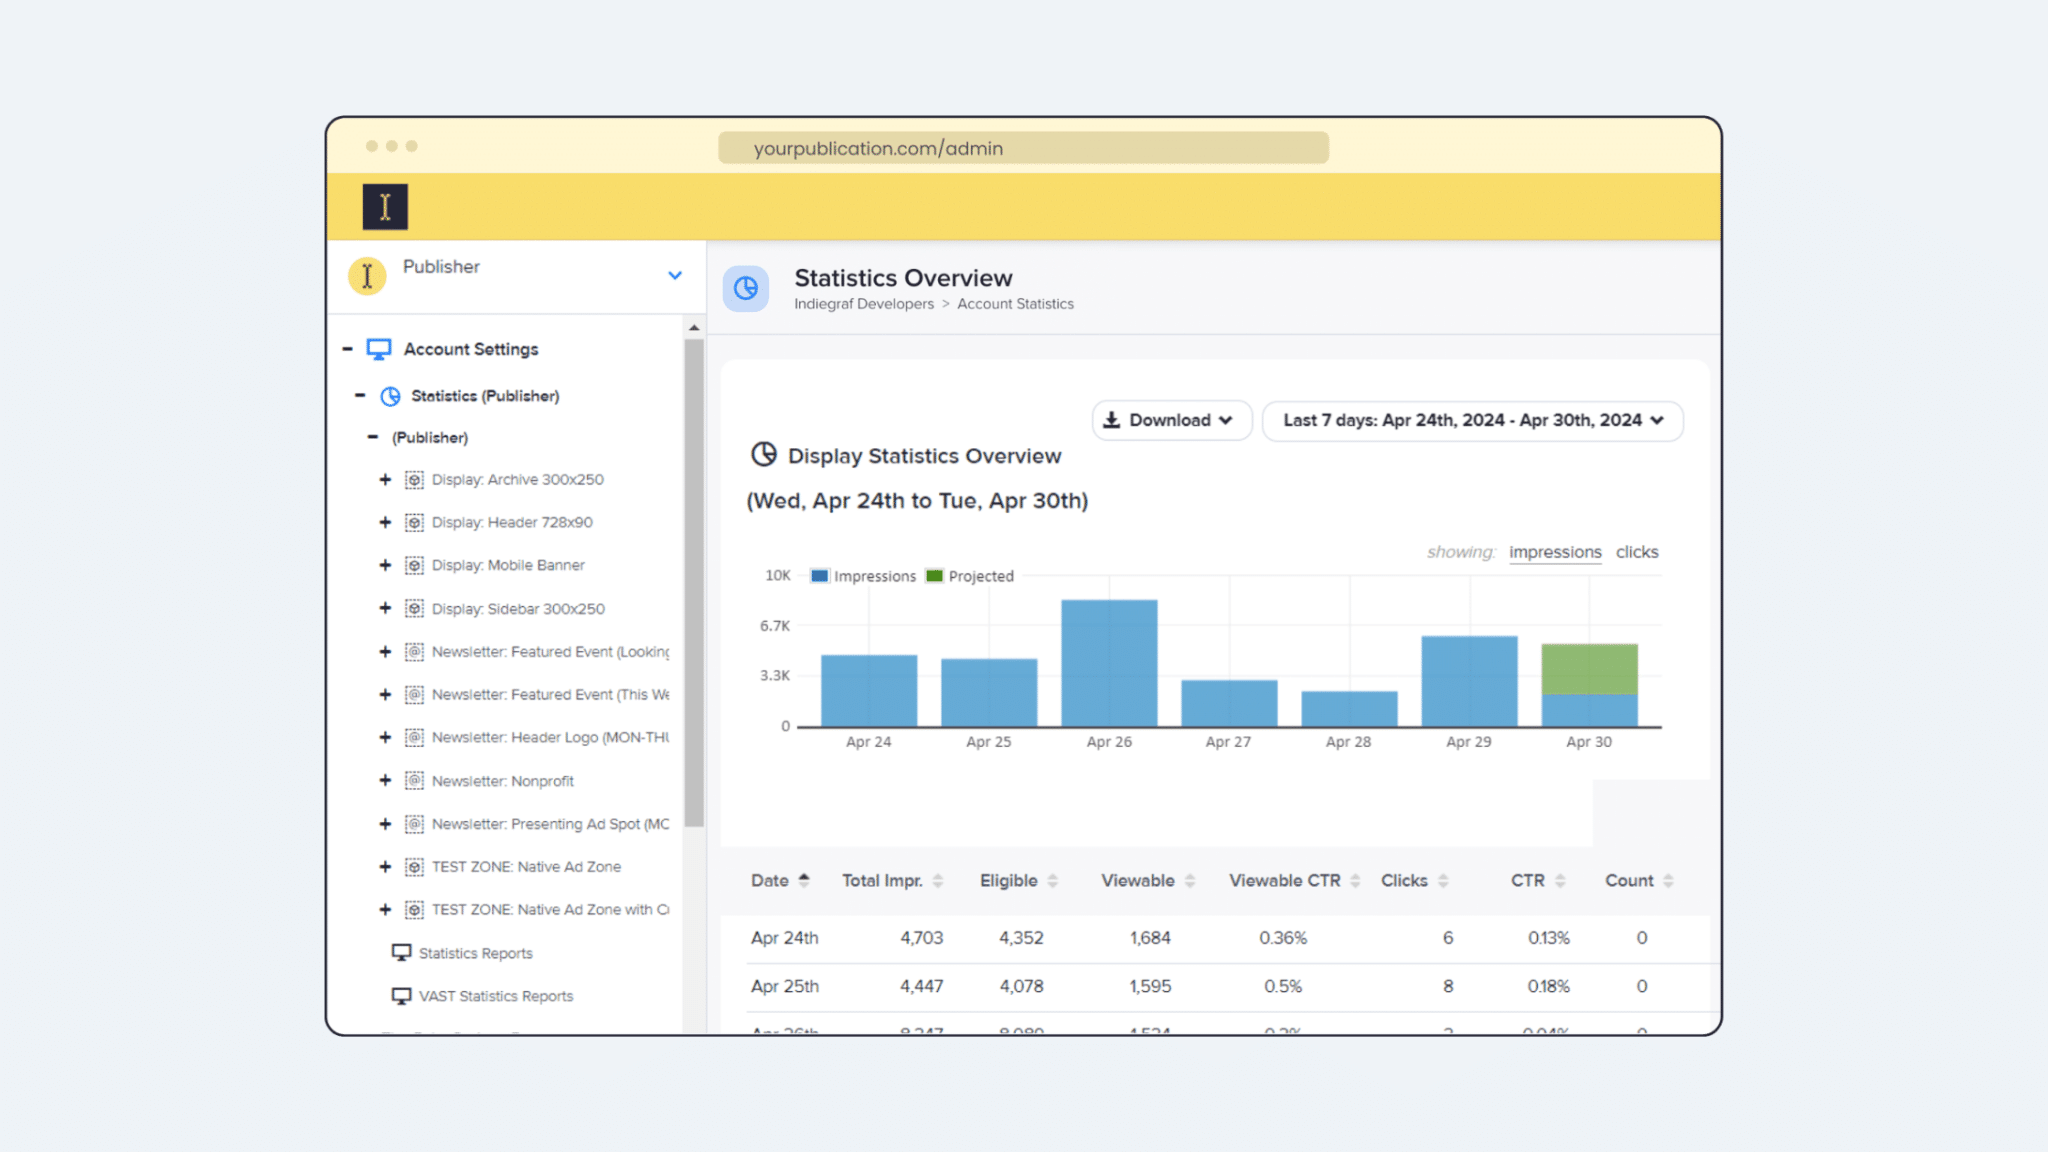Click the pie chart icon beside Statistics Overview header
2048x1152 pixels.
click(x=745, y=288)
